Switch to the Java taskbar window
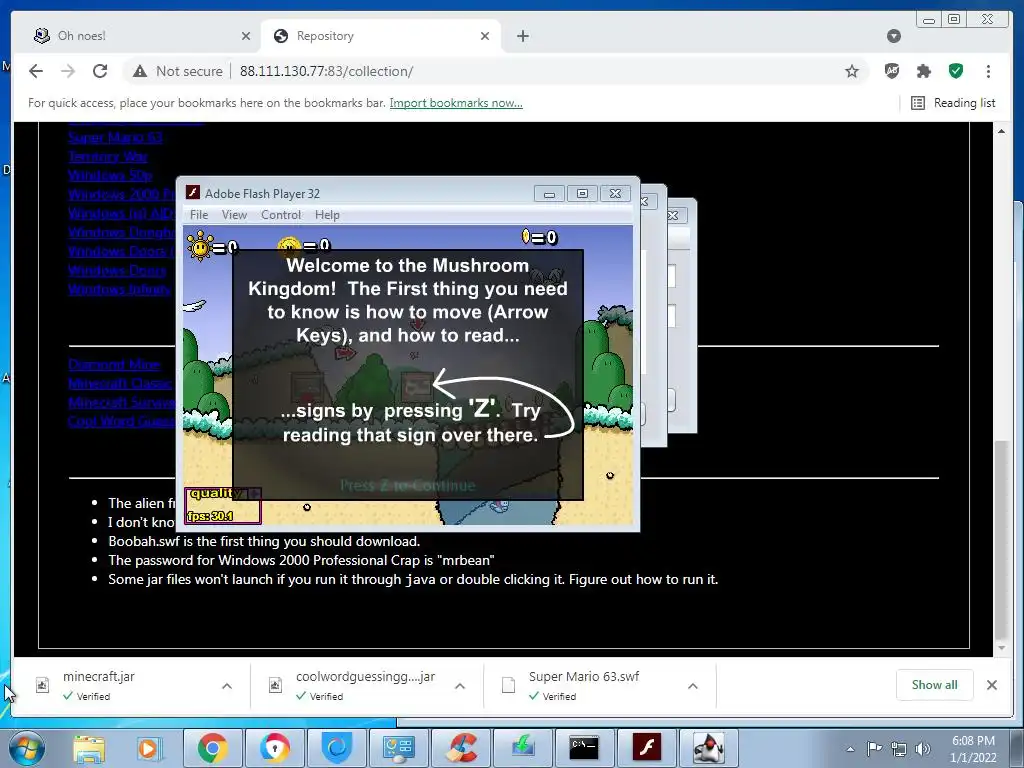Screen dimensions: 1024x768 (x=709, y=748)
